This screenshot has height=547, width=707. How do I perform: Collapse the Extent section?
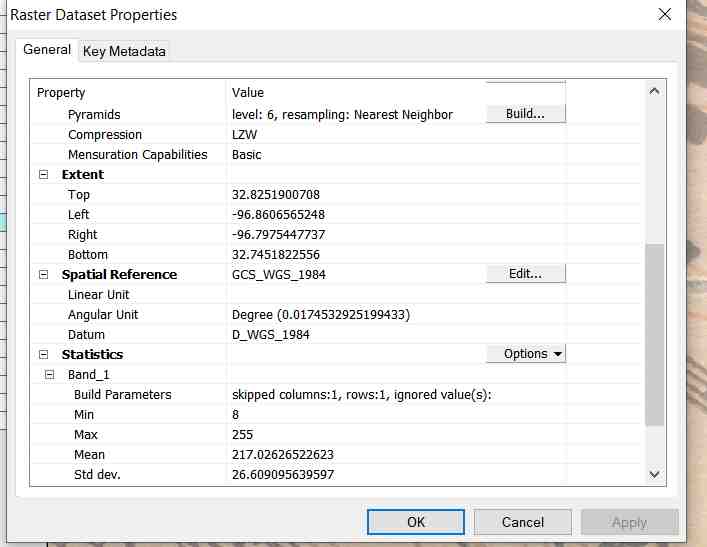pos(43,174)
